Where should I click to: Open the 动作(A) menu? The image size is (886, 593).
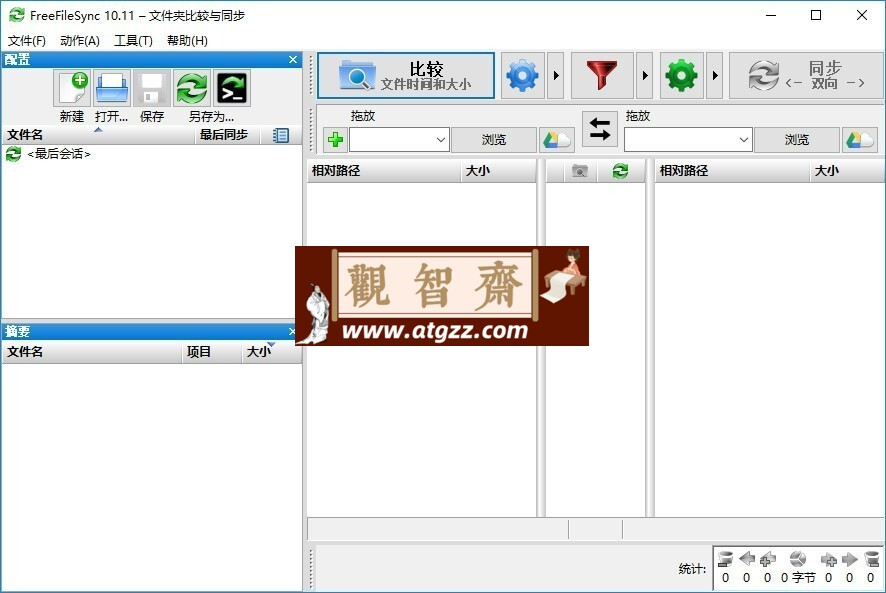(x=80, y=41)
